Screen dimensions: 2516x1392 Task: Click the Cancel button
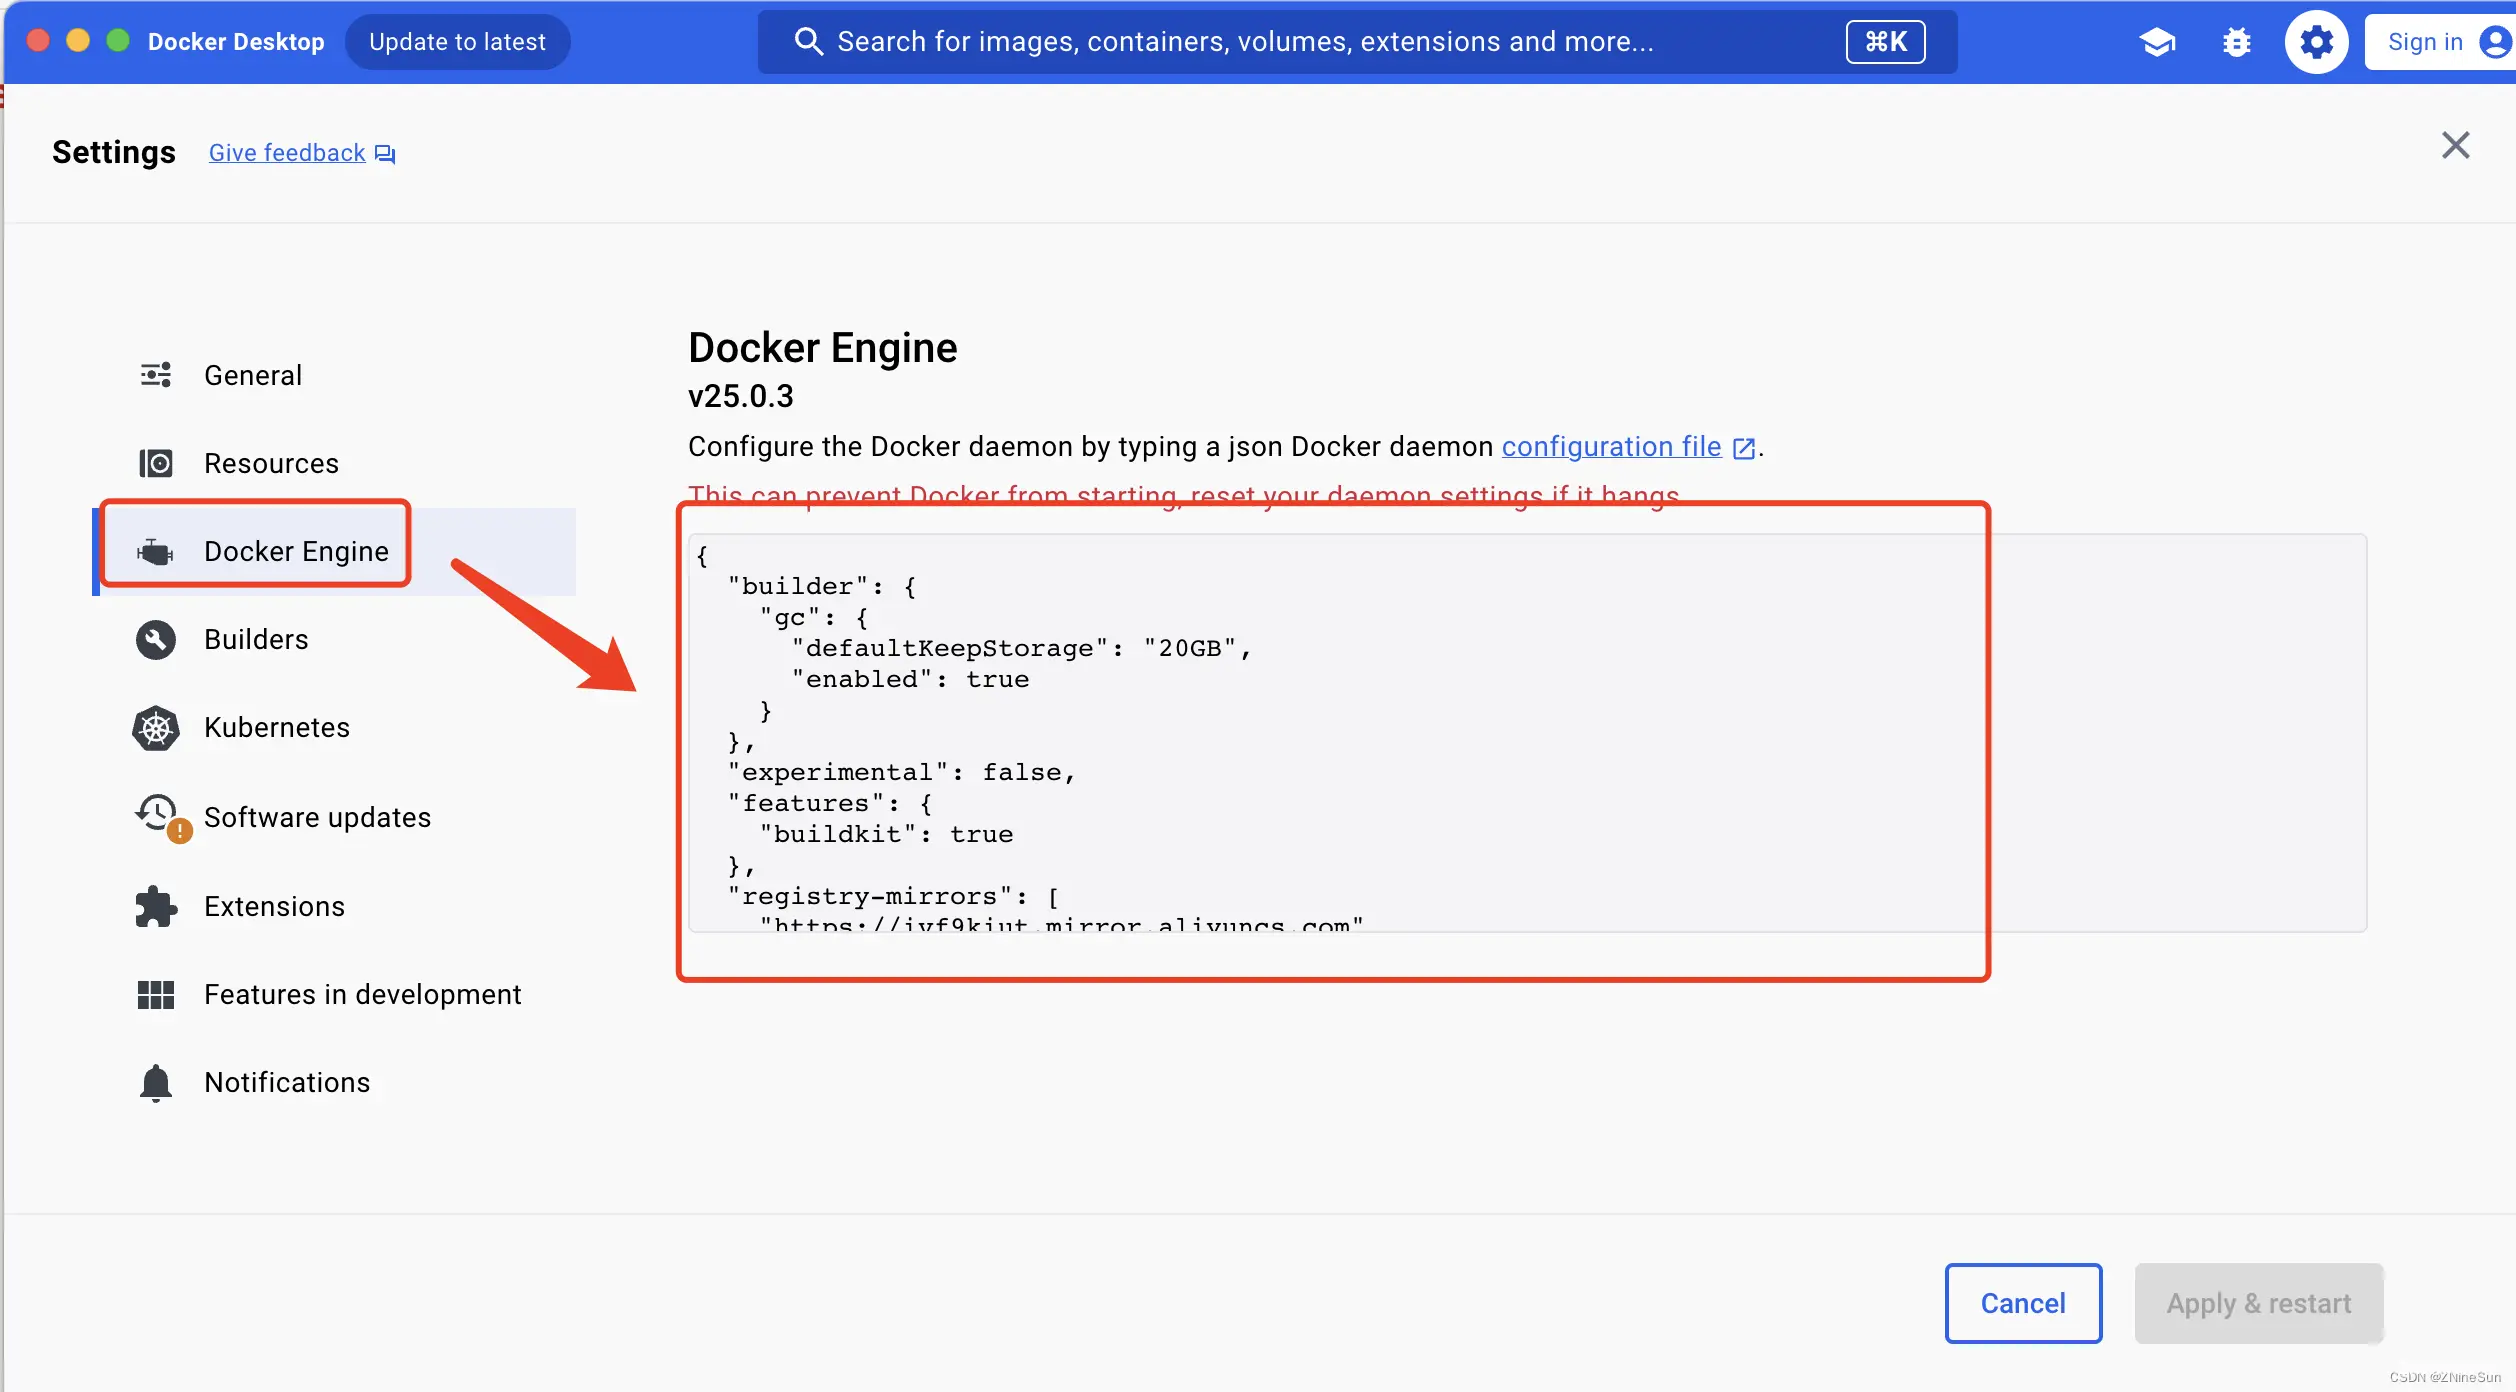point(2023,1303)
